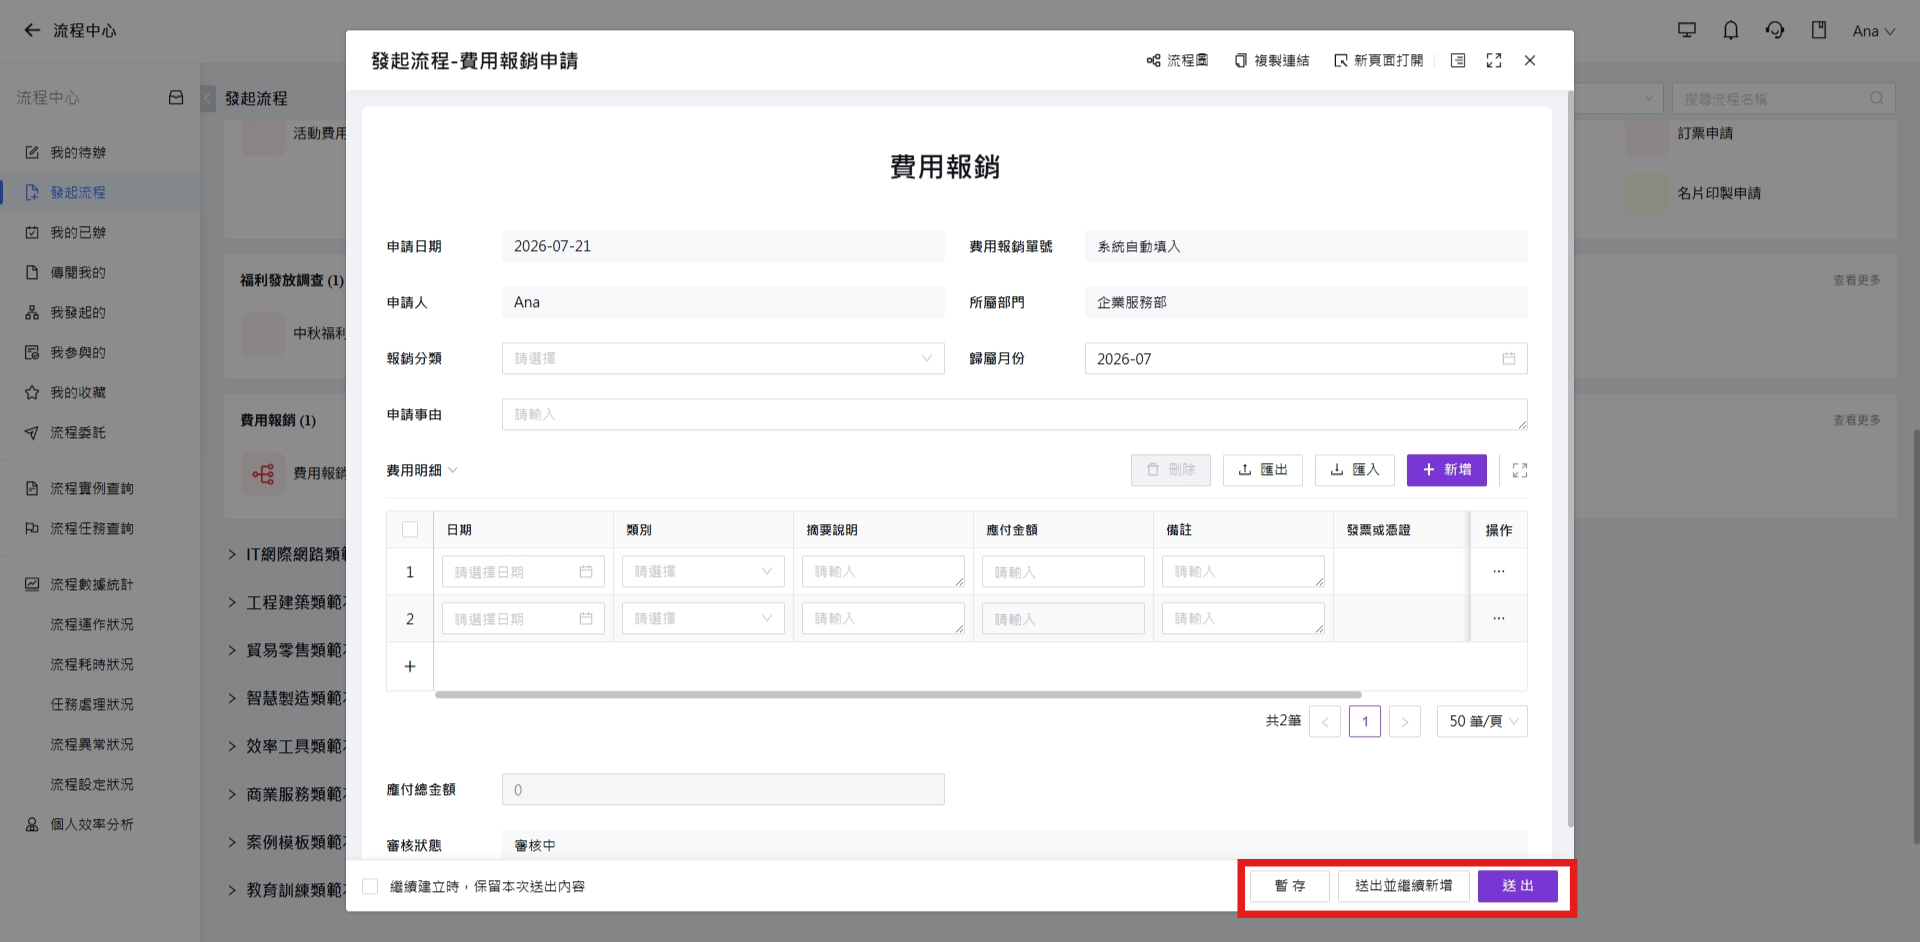Viewport: 1920px width, 942px height.
Task: Expand the 貿易零售類範 category
Action: click(232, 650)
